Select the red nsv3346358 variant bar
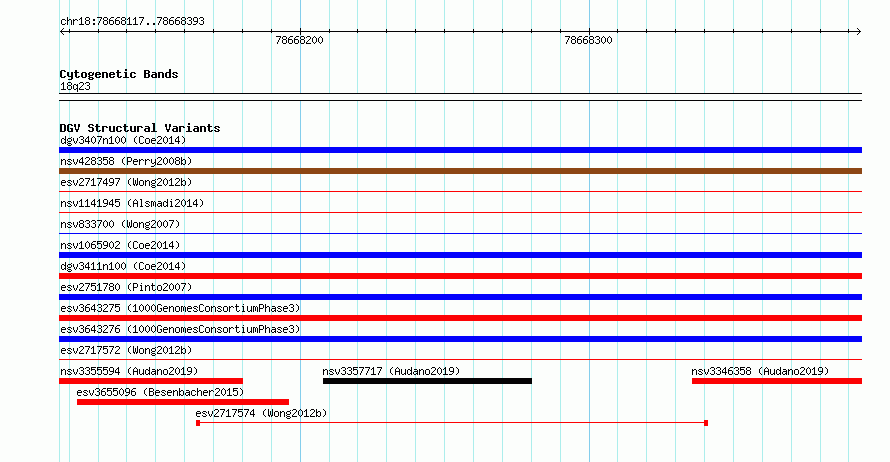 point(777,381)
